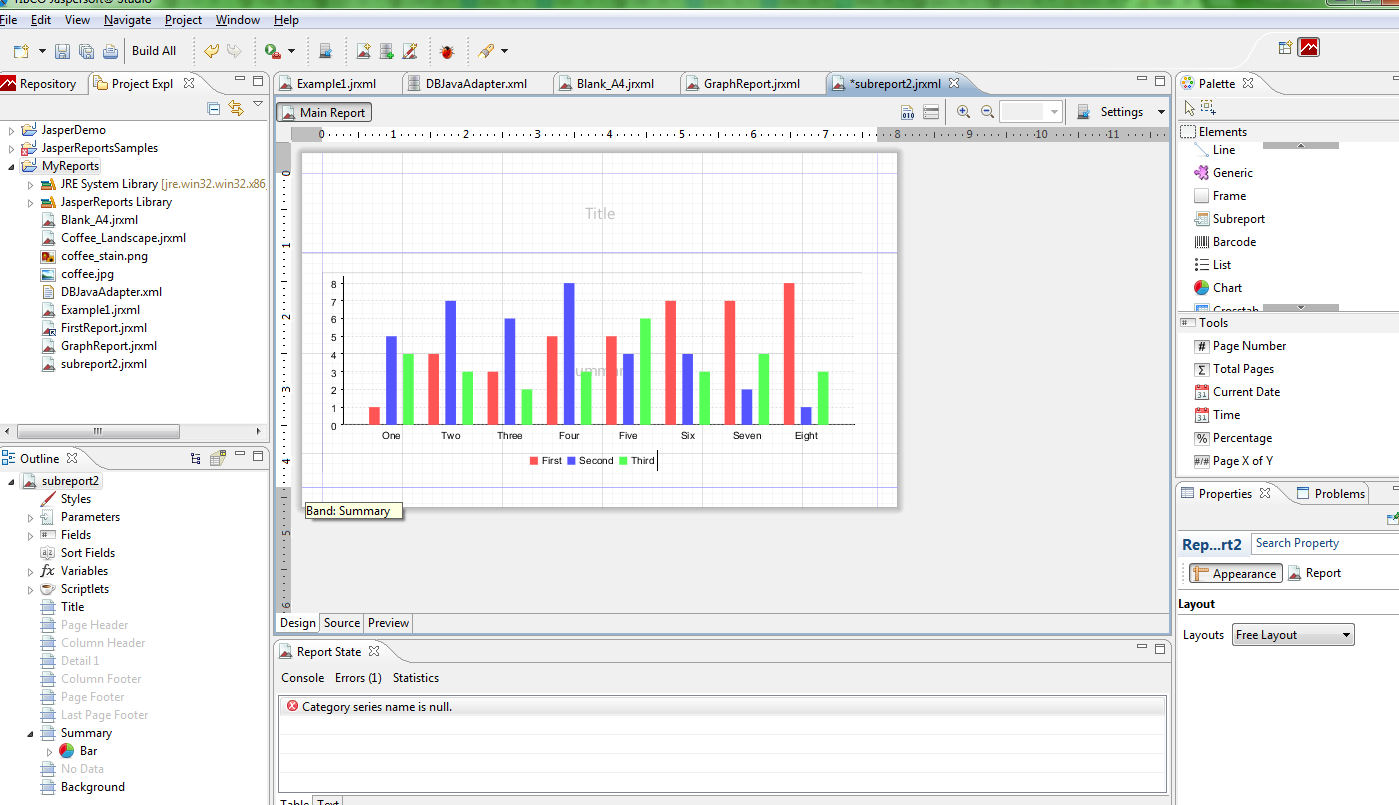The width and height of the screenshot is (1399, 805).
Task: Click the Save All toolbar icon
Action: [86, 51]
